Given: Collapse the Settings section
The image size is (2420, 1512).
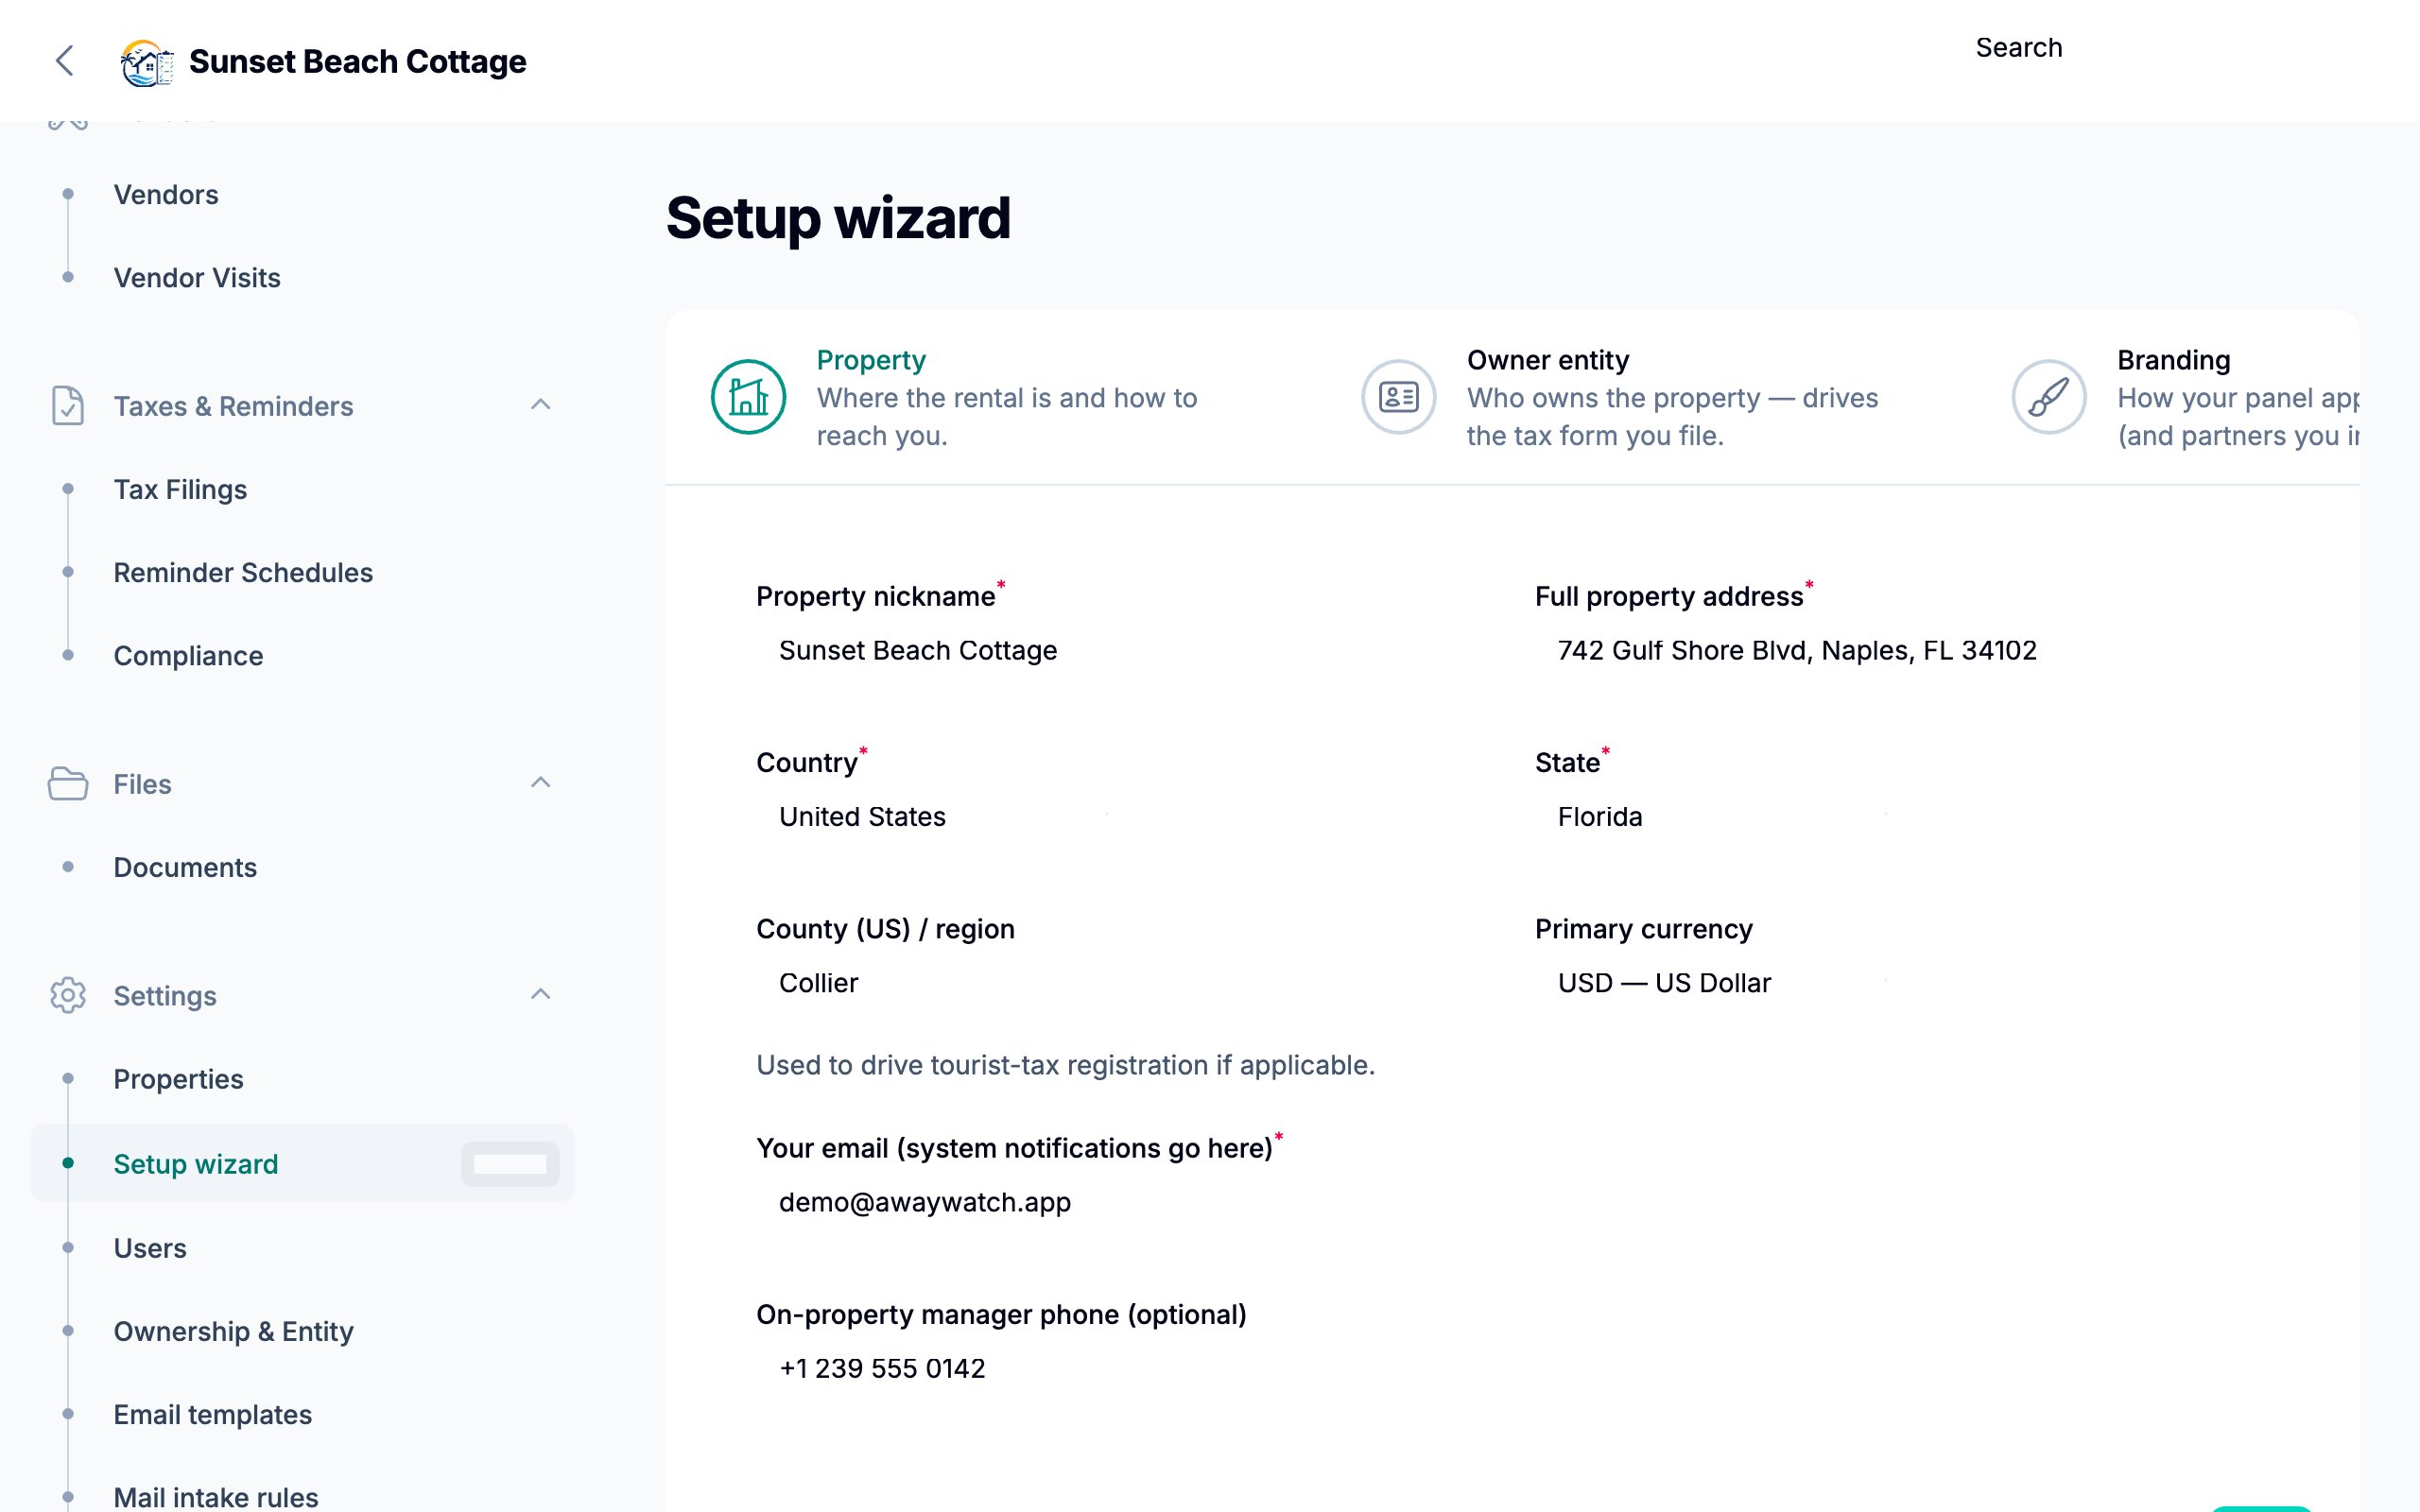Looking at the screenshot, I should [x=541, y=994].
